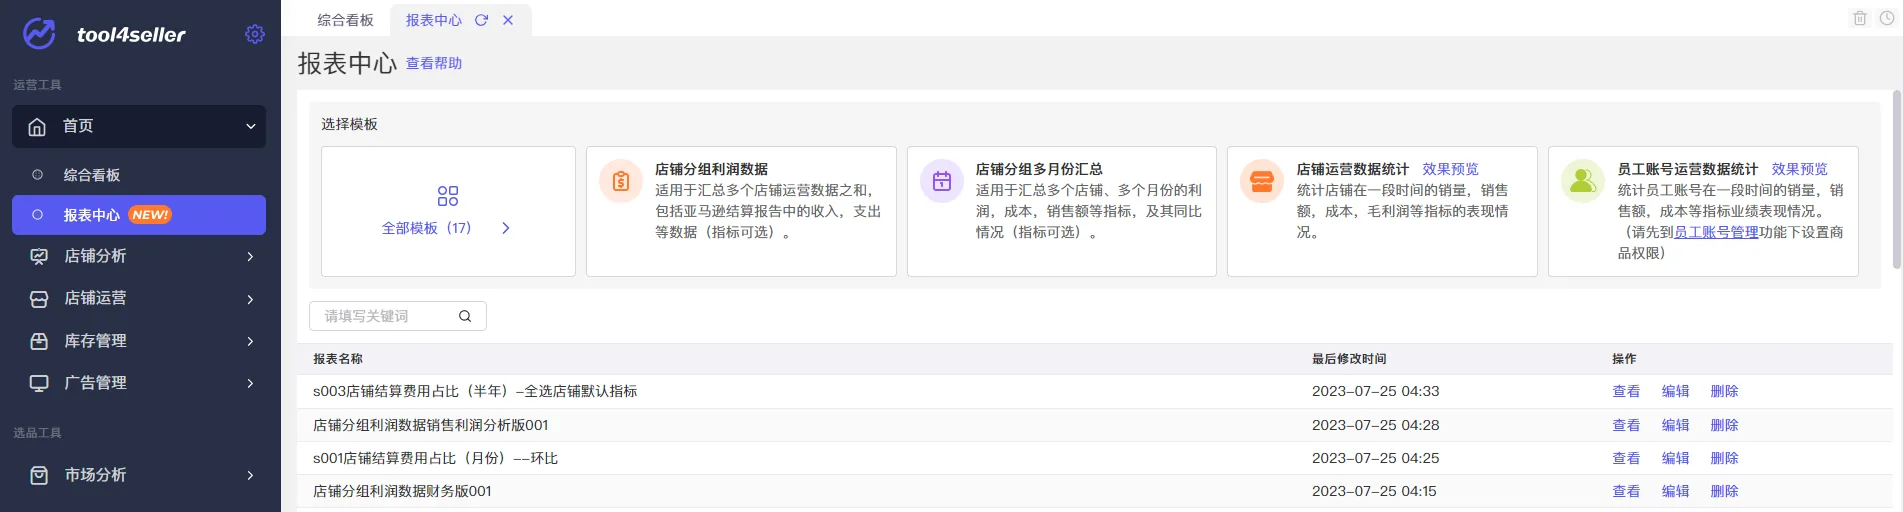Open the 查看帮助 help link
The height and width of the screenshot is (512, 1903).
point(434,63)
